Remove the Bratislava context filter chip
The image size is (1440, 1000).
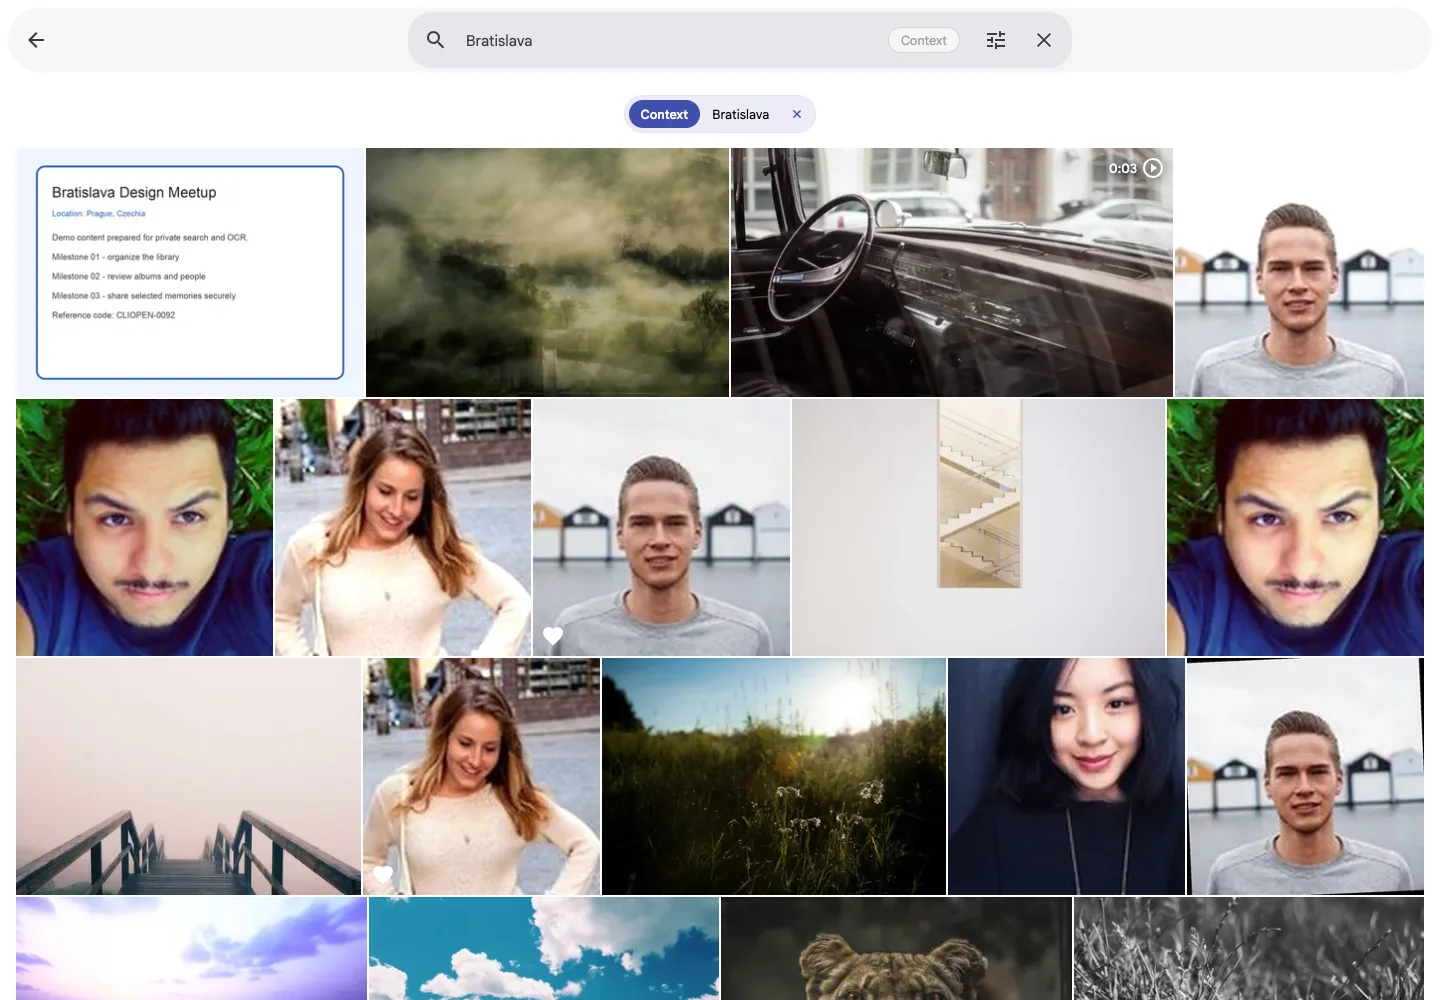(797, 114)
